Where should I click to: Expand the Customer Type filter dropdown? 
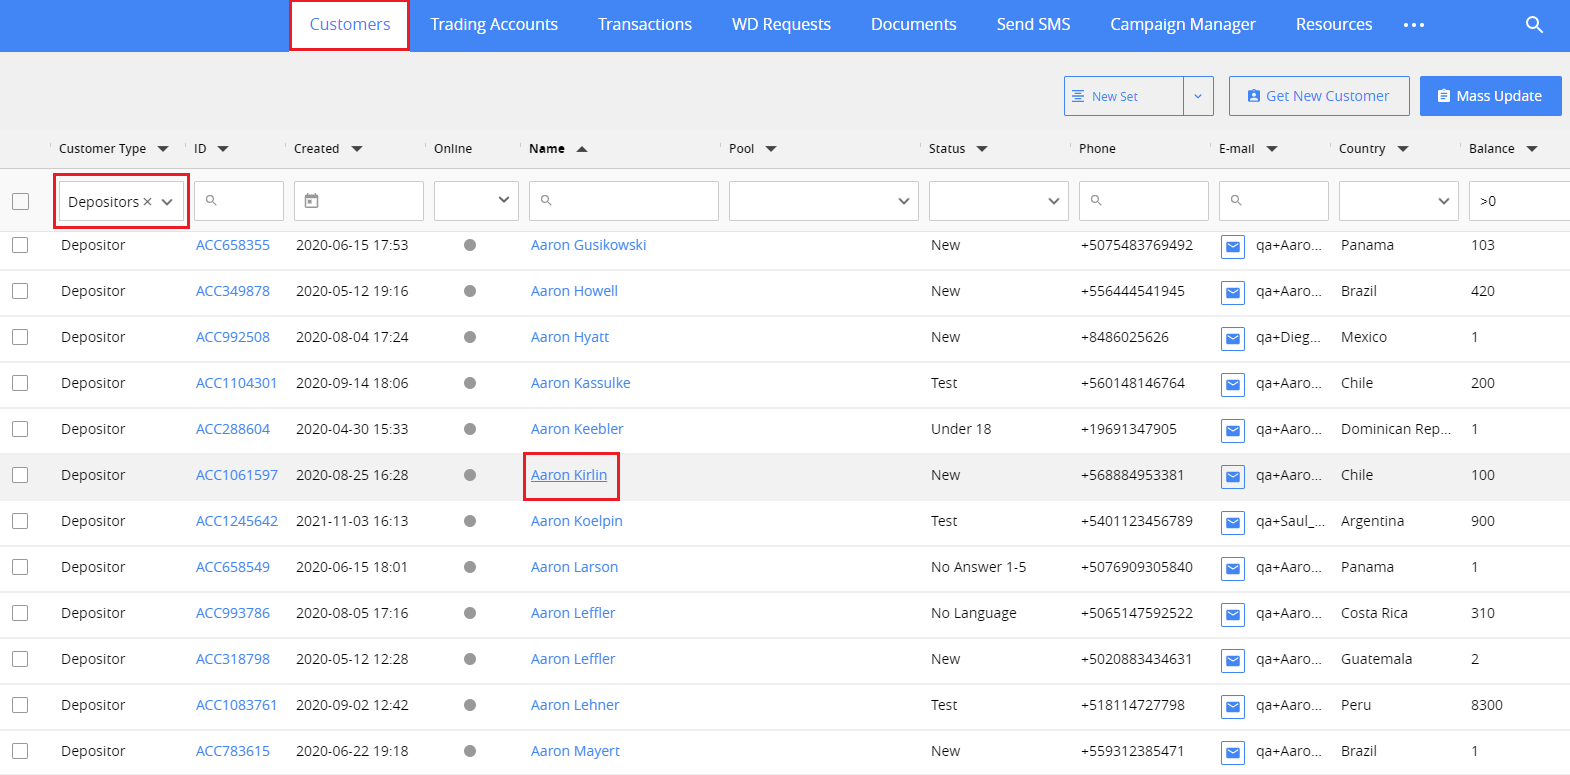tap(167, 202)
